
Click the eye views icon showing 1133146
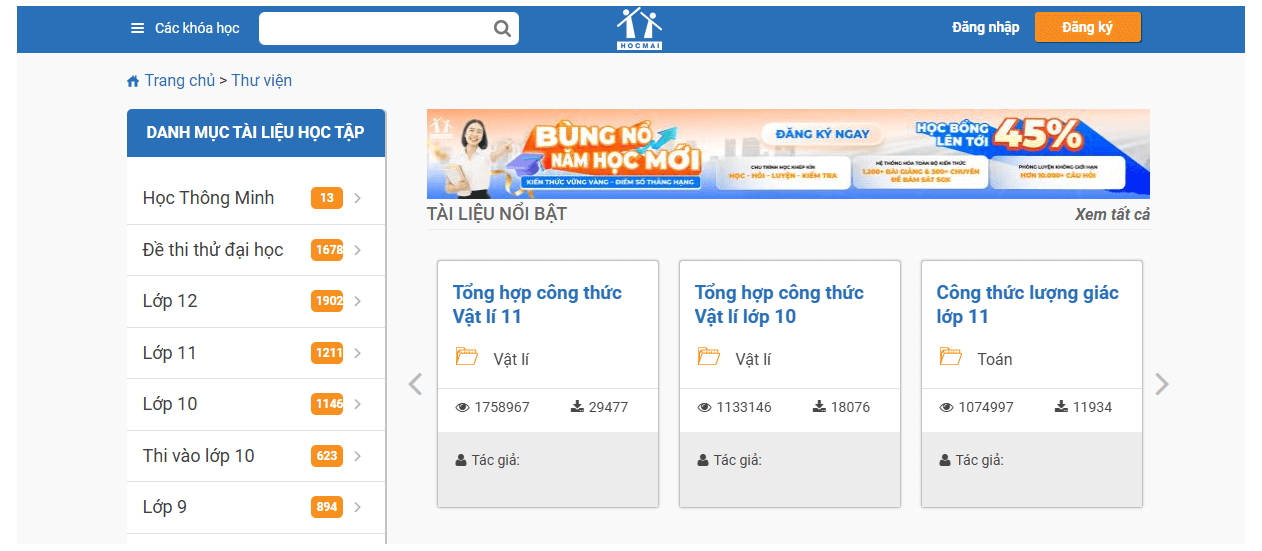[704, 407]
